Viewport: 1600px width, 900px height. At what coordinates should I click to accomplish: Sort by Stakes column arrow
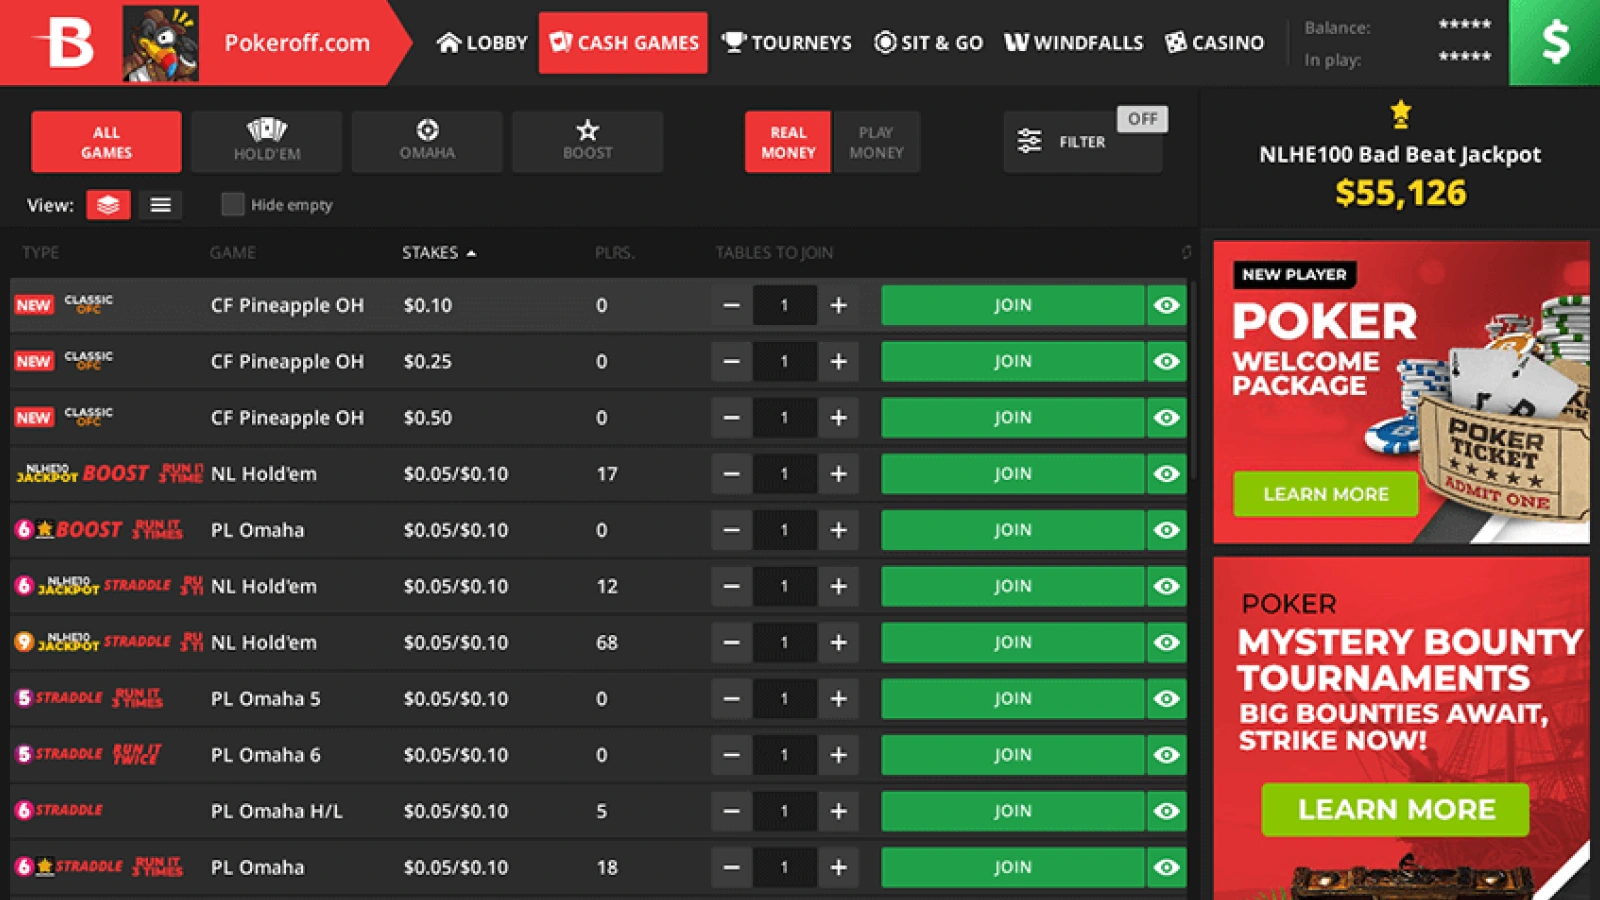tap(471, 253)
